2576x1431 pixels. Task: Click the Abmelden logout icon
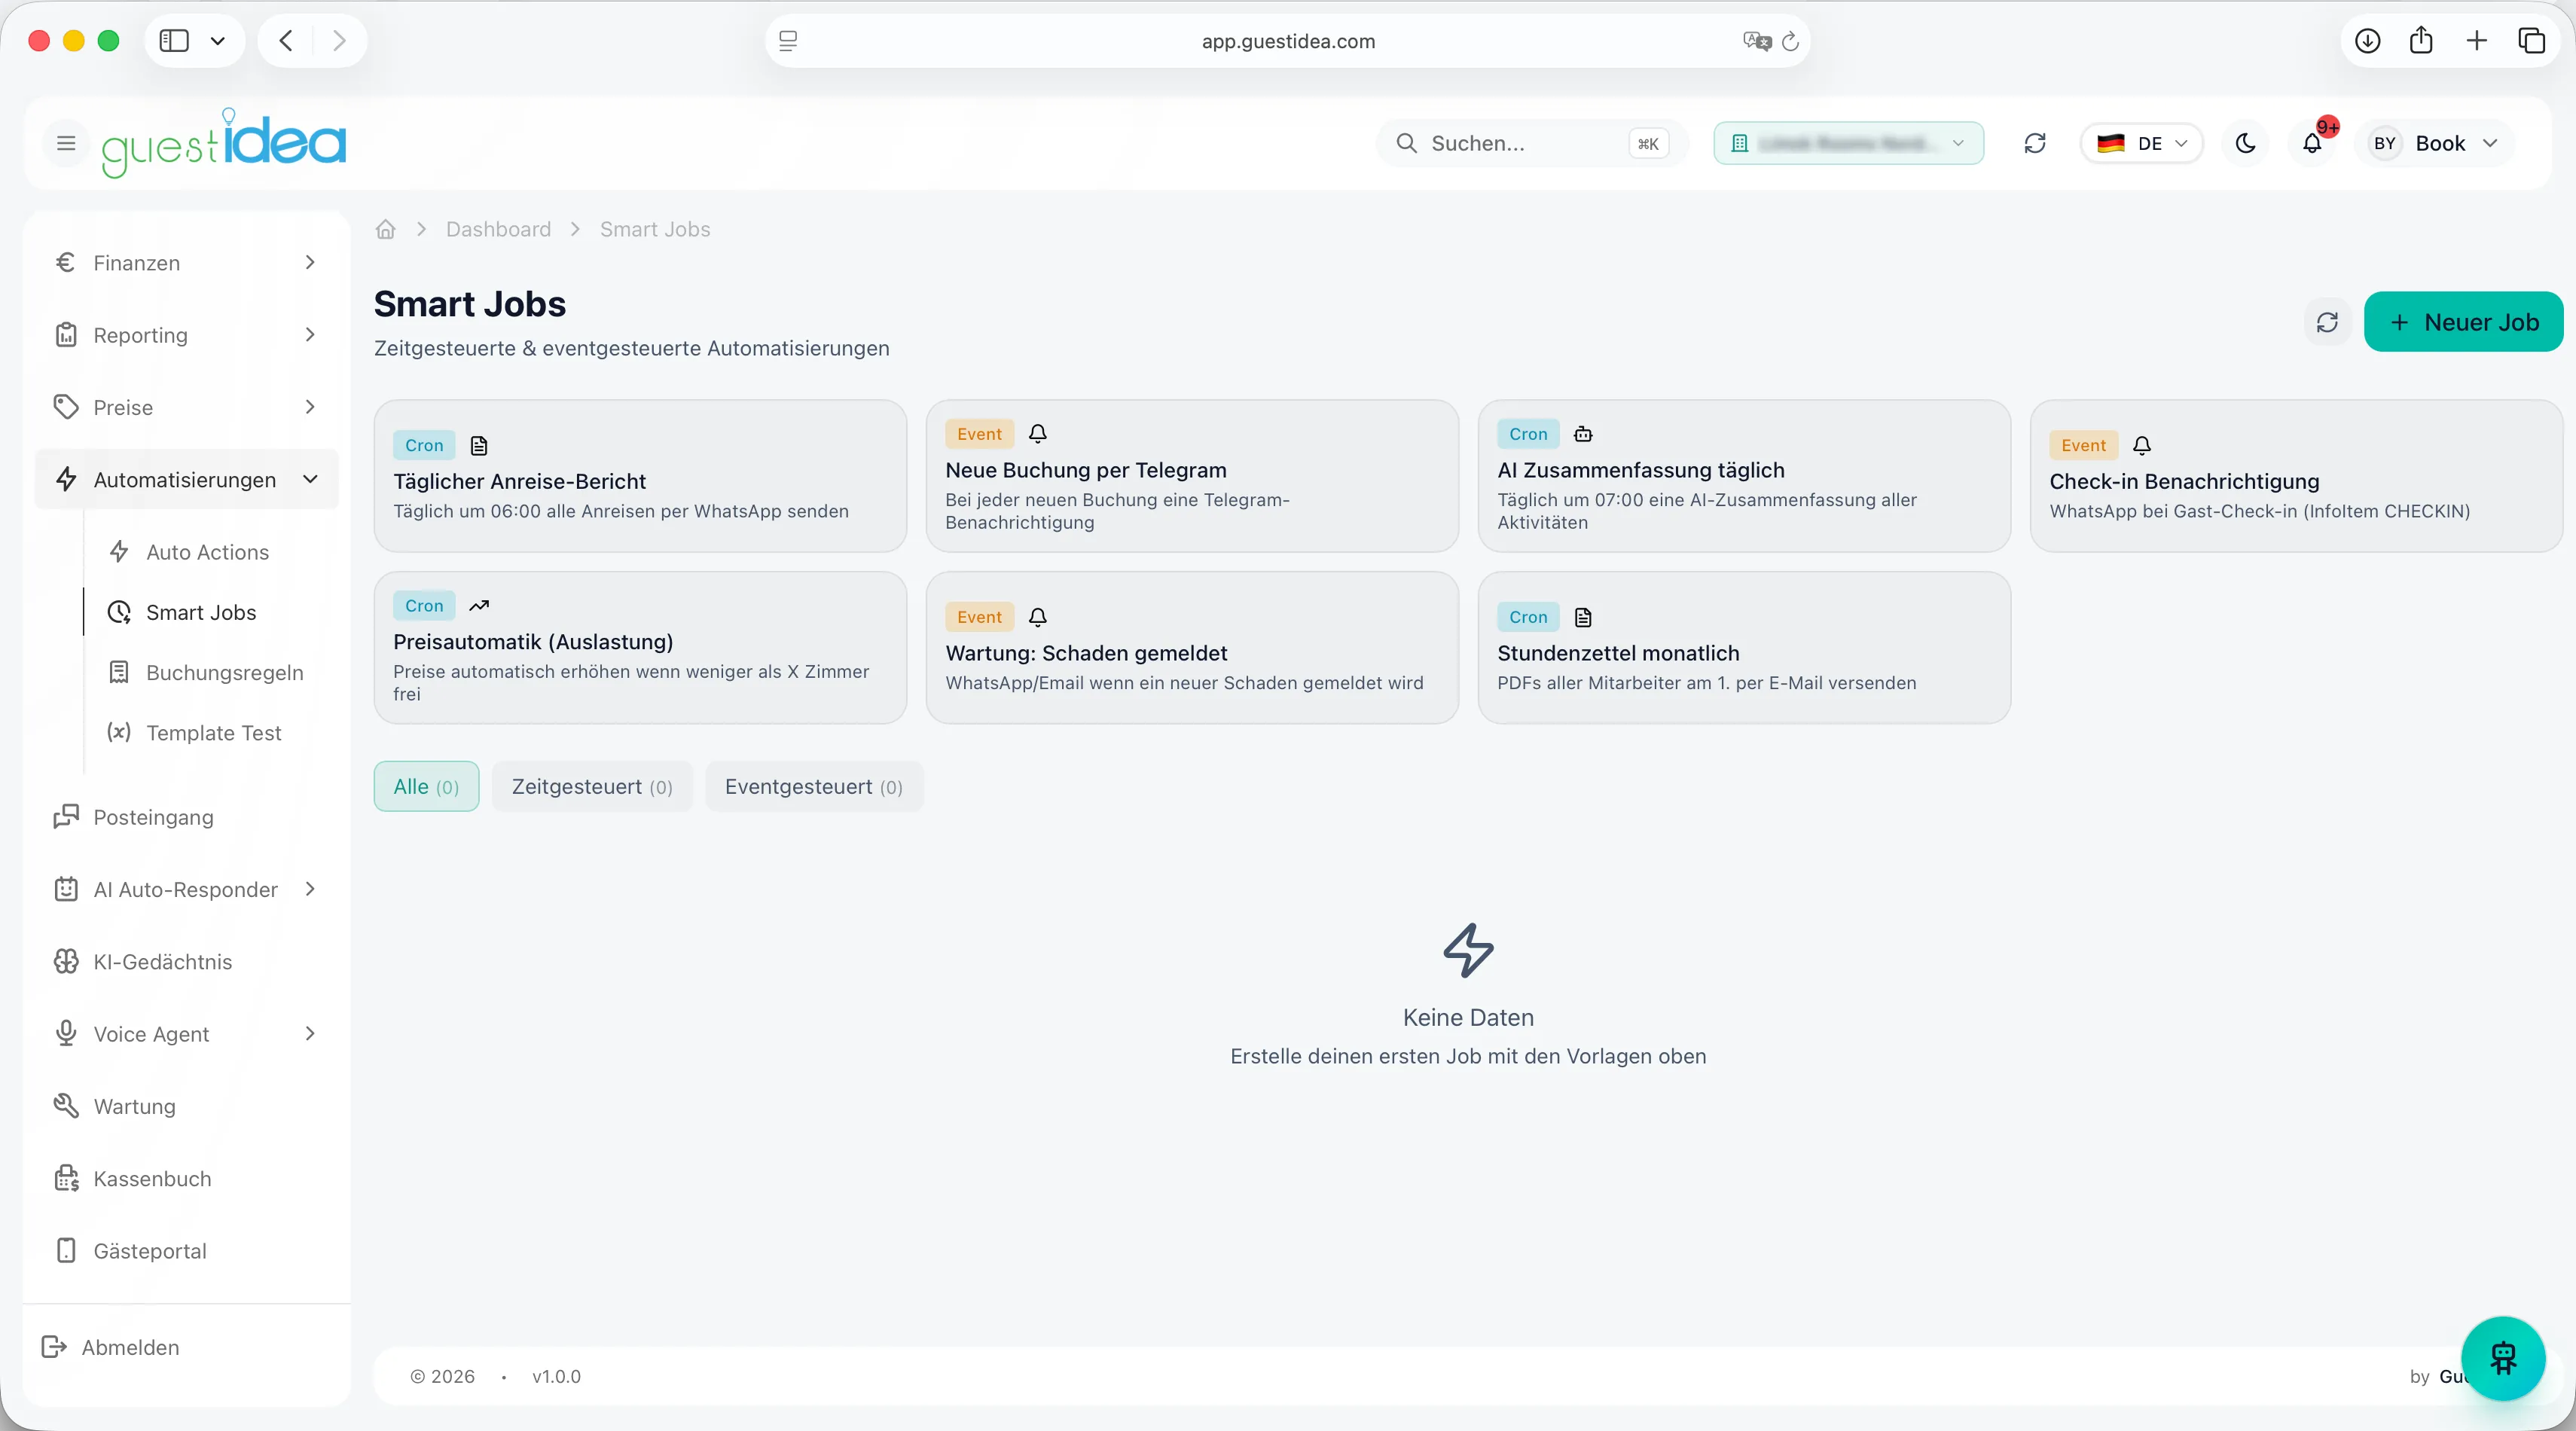(x=54, y=1346)
